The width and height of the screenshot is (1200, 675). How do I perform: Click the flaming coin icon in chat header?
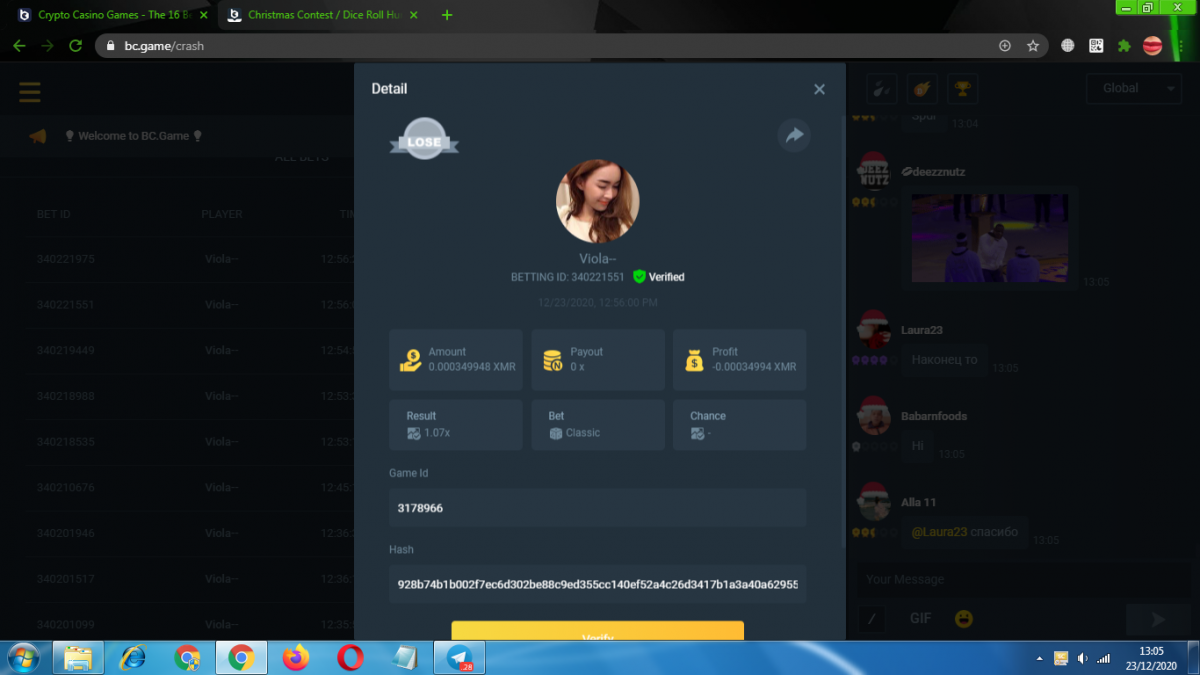[x=922, y=89]
